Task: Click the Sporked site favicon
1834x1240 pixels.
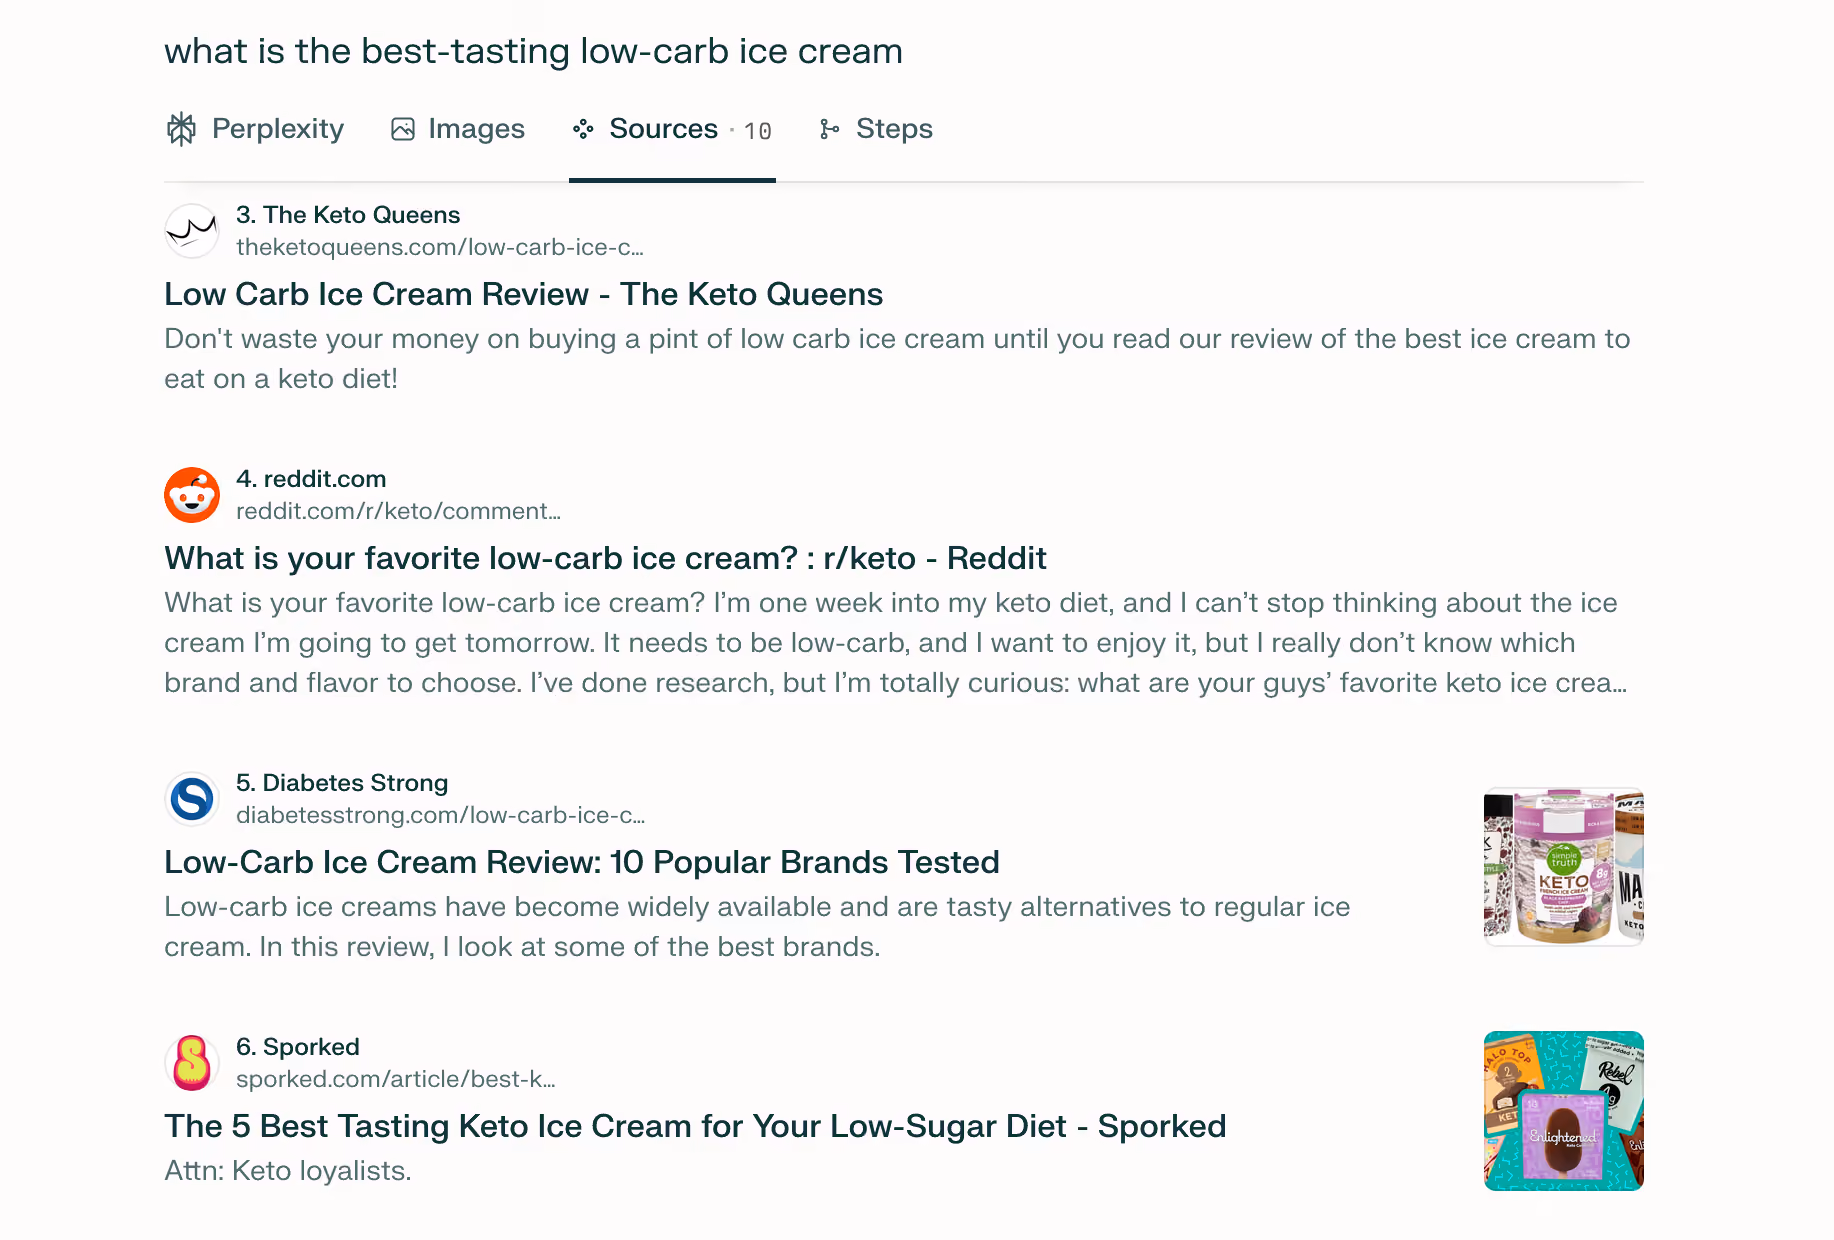Action: [x=192, y=1063]
